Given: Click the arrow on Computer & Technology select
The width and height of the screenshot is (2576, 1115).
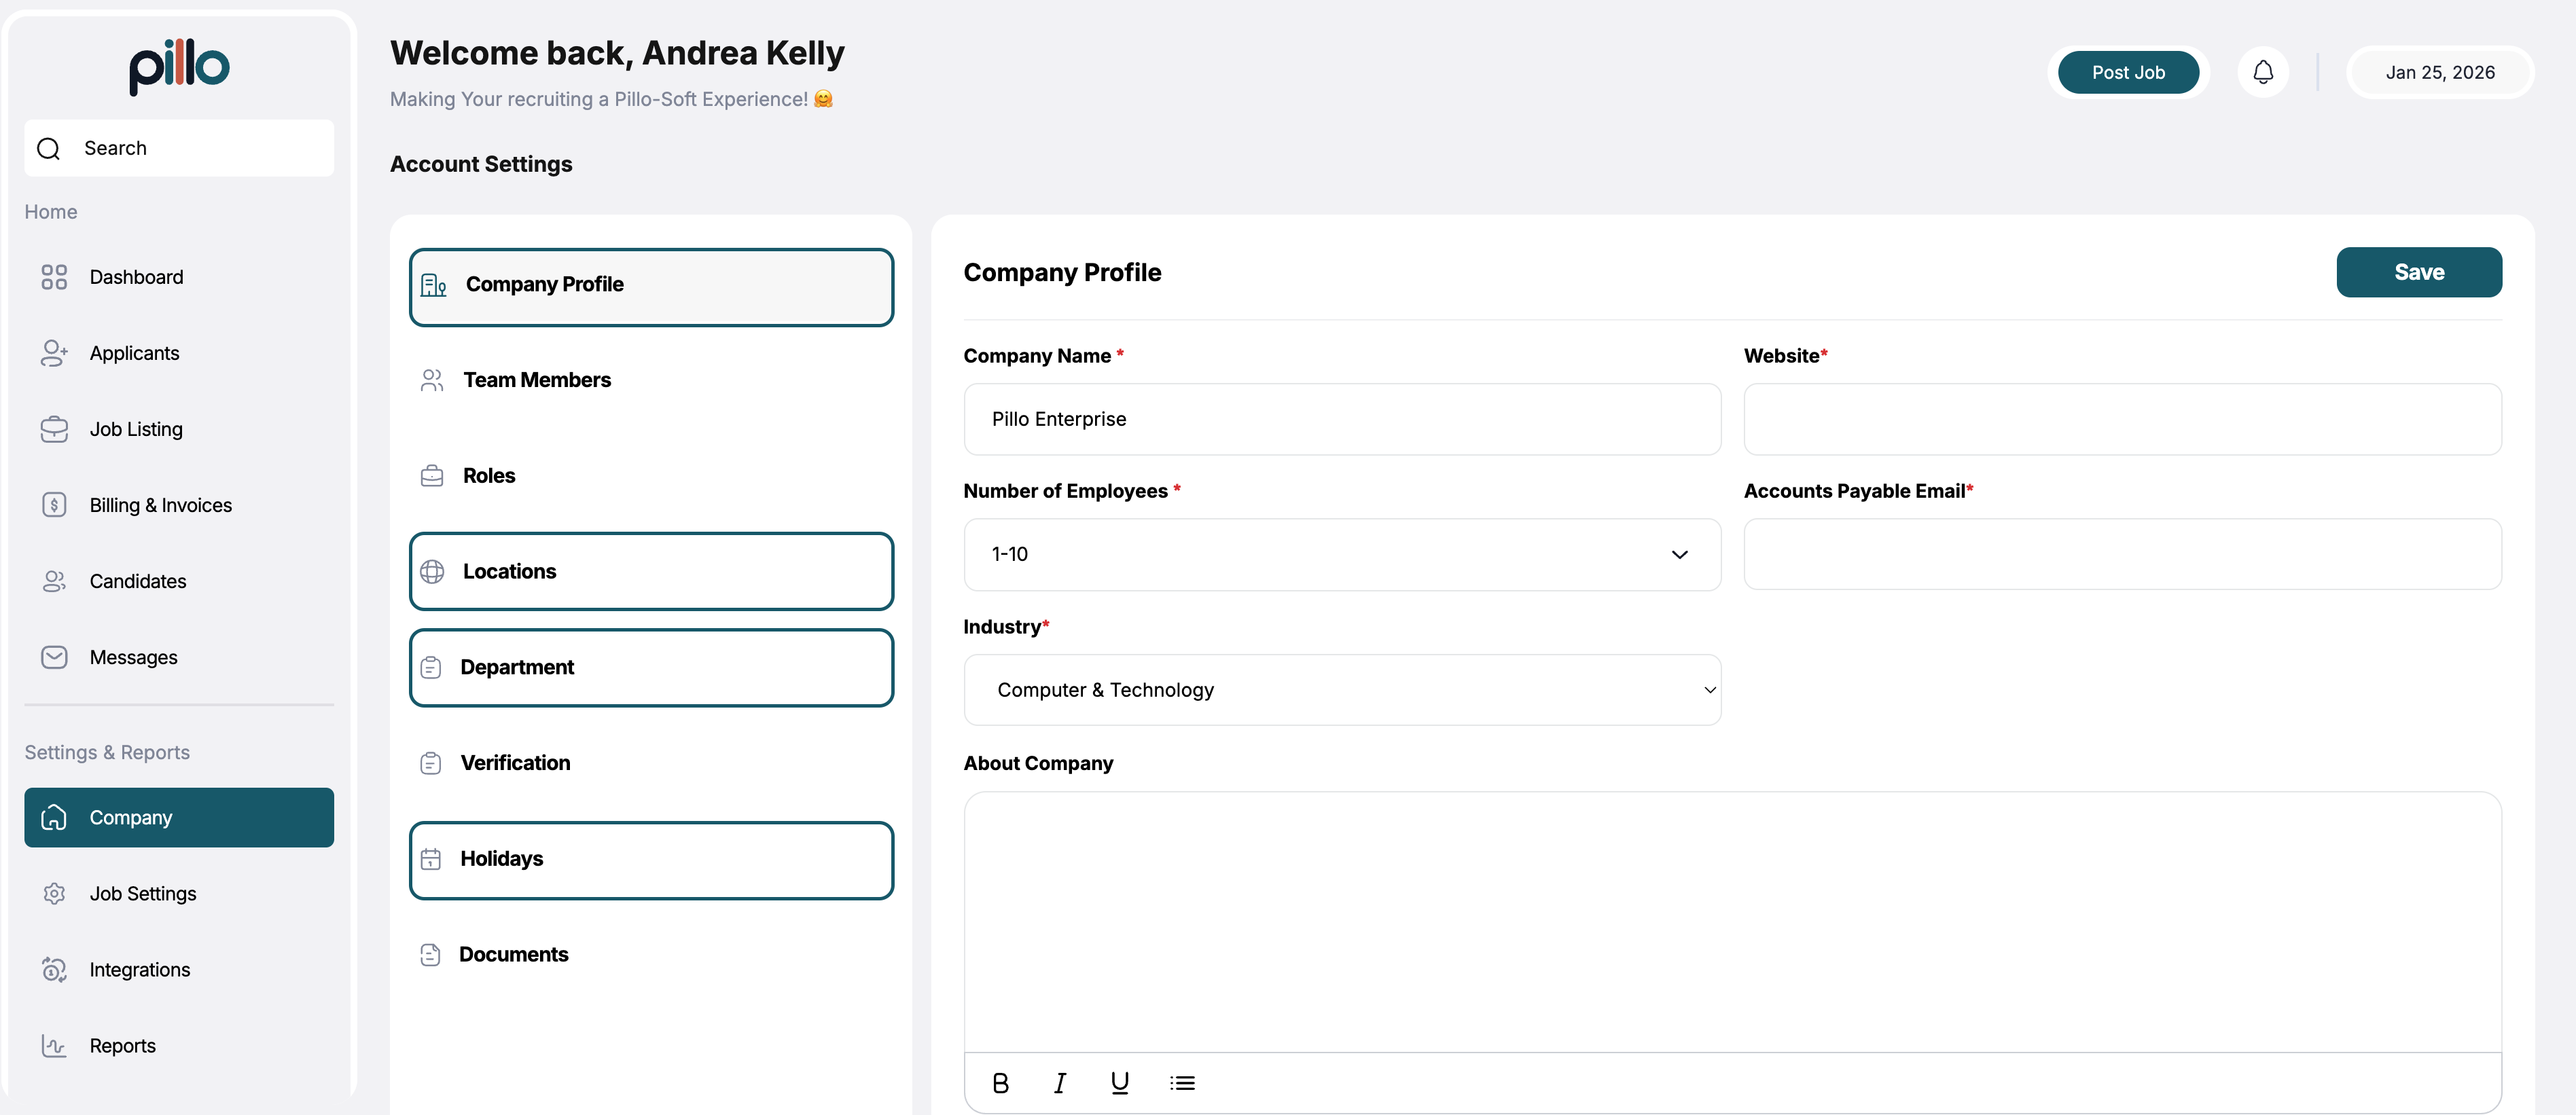Looking at the screenshot, I should 1709,690.
